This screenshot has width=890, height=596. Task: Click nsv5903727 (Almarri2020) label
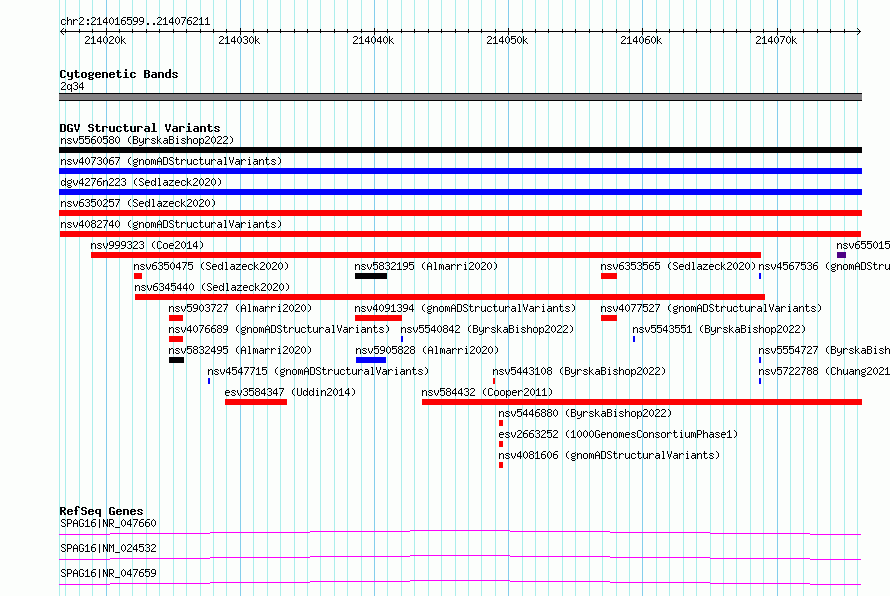(x=240, y=308)
